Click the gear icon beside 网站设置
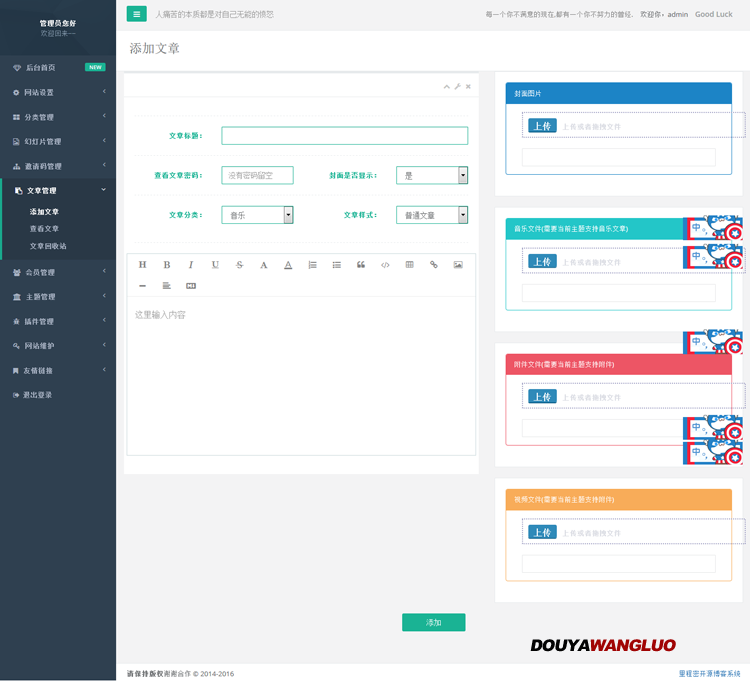 (16, 92)
